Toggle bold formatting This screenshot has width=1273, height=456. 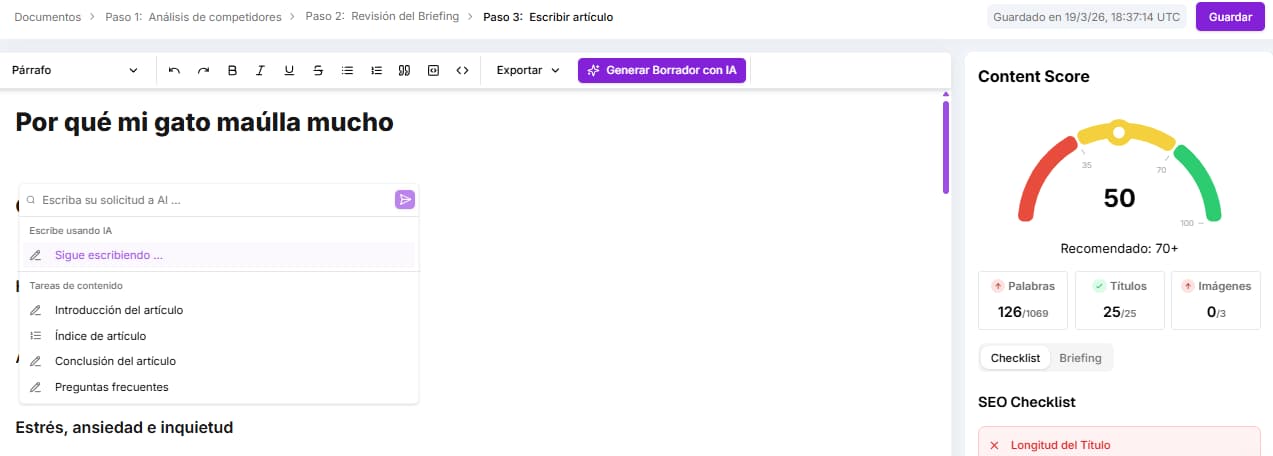tap(232, 71)
